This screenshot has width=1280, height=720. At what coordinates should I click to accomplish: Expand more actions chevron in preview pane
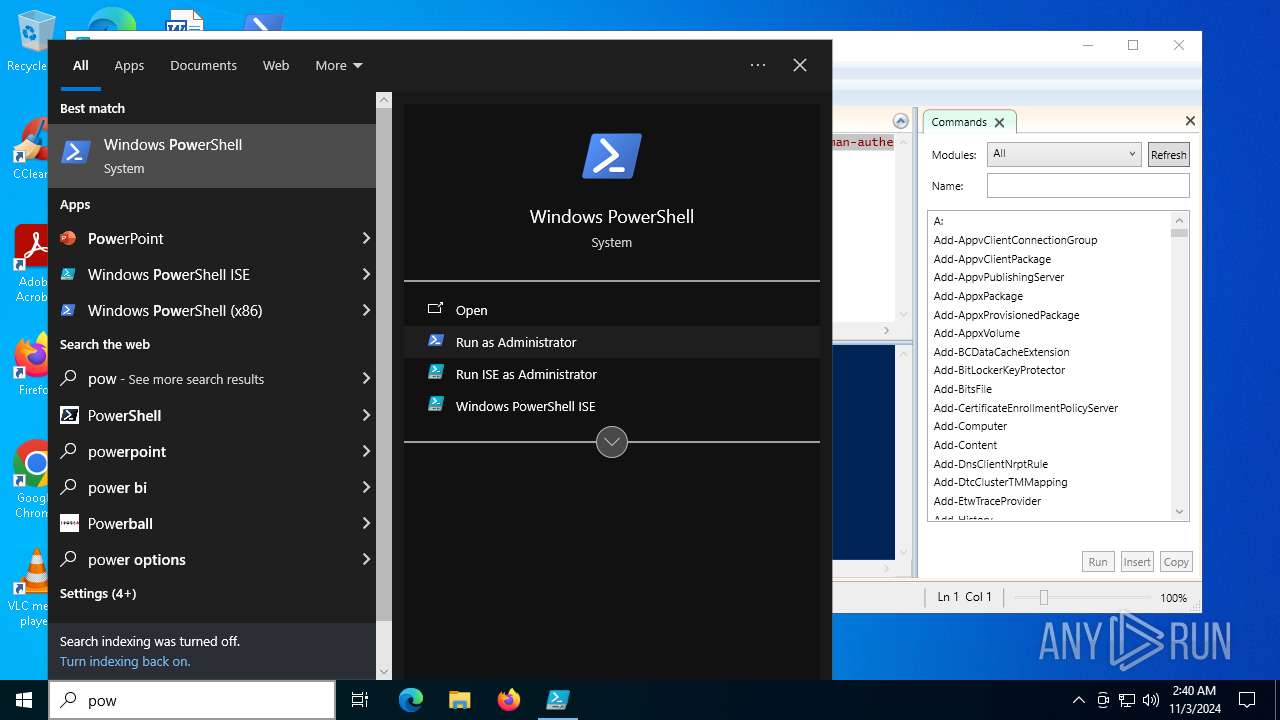(611, 442)
